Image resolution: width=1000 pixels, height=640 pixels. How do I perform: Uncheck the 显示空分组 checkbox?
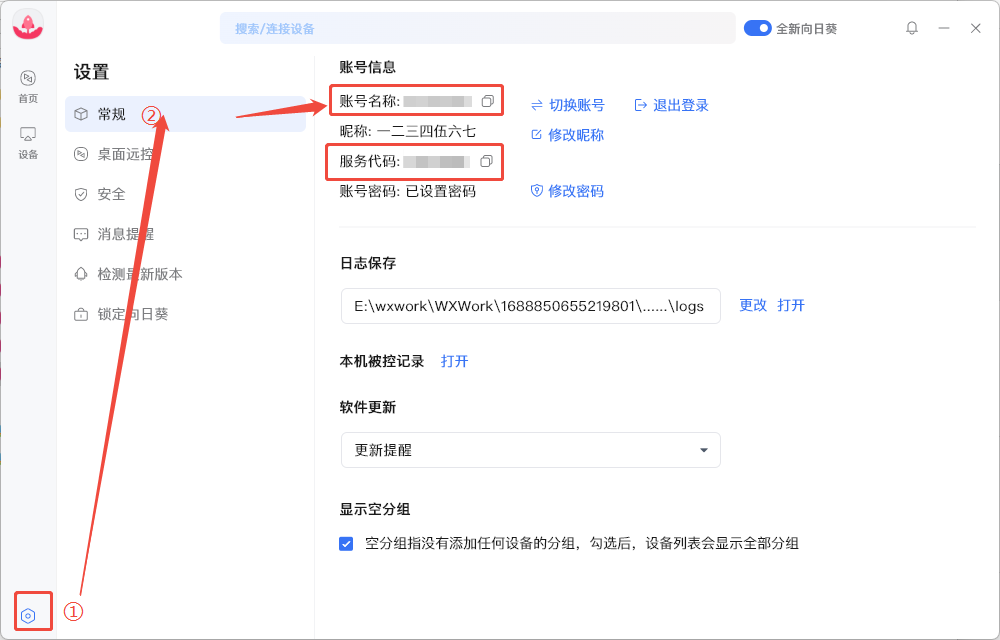346,544
